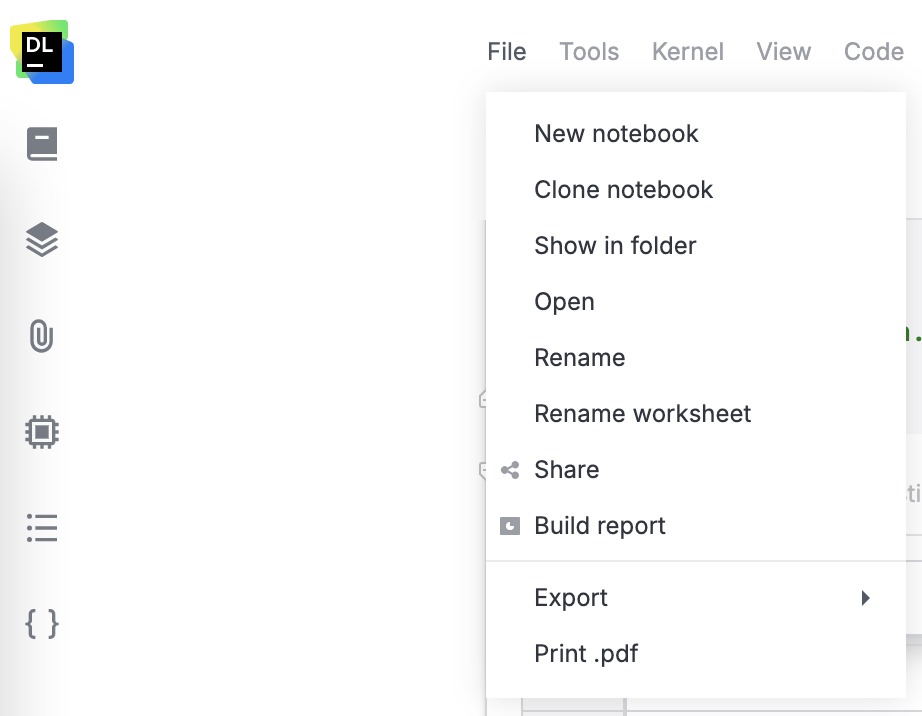
Task: Open the View menu
Action: (x=783, y=51)
